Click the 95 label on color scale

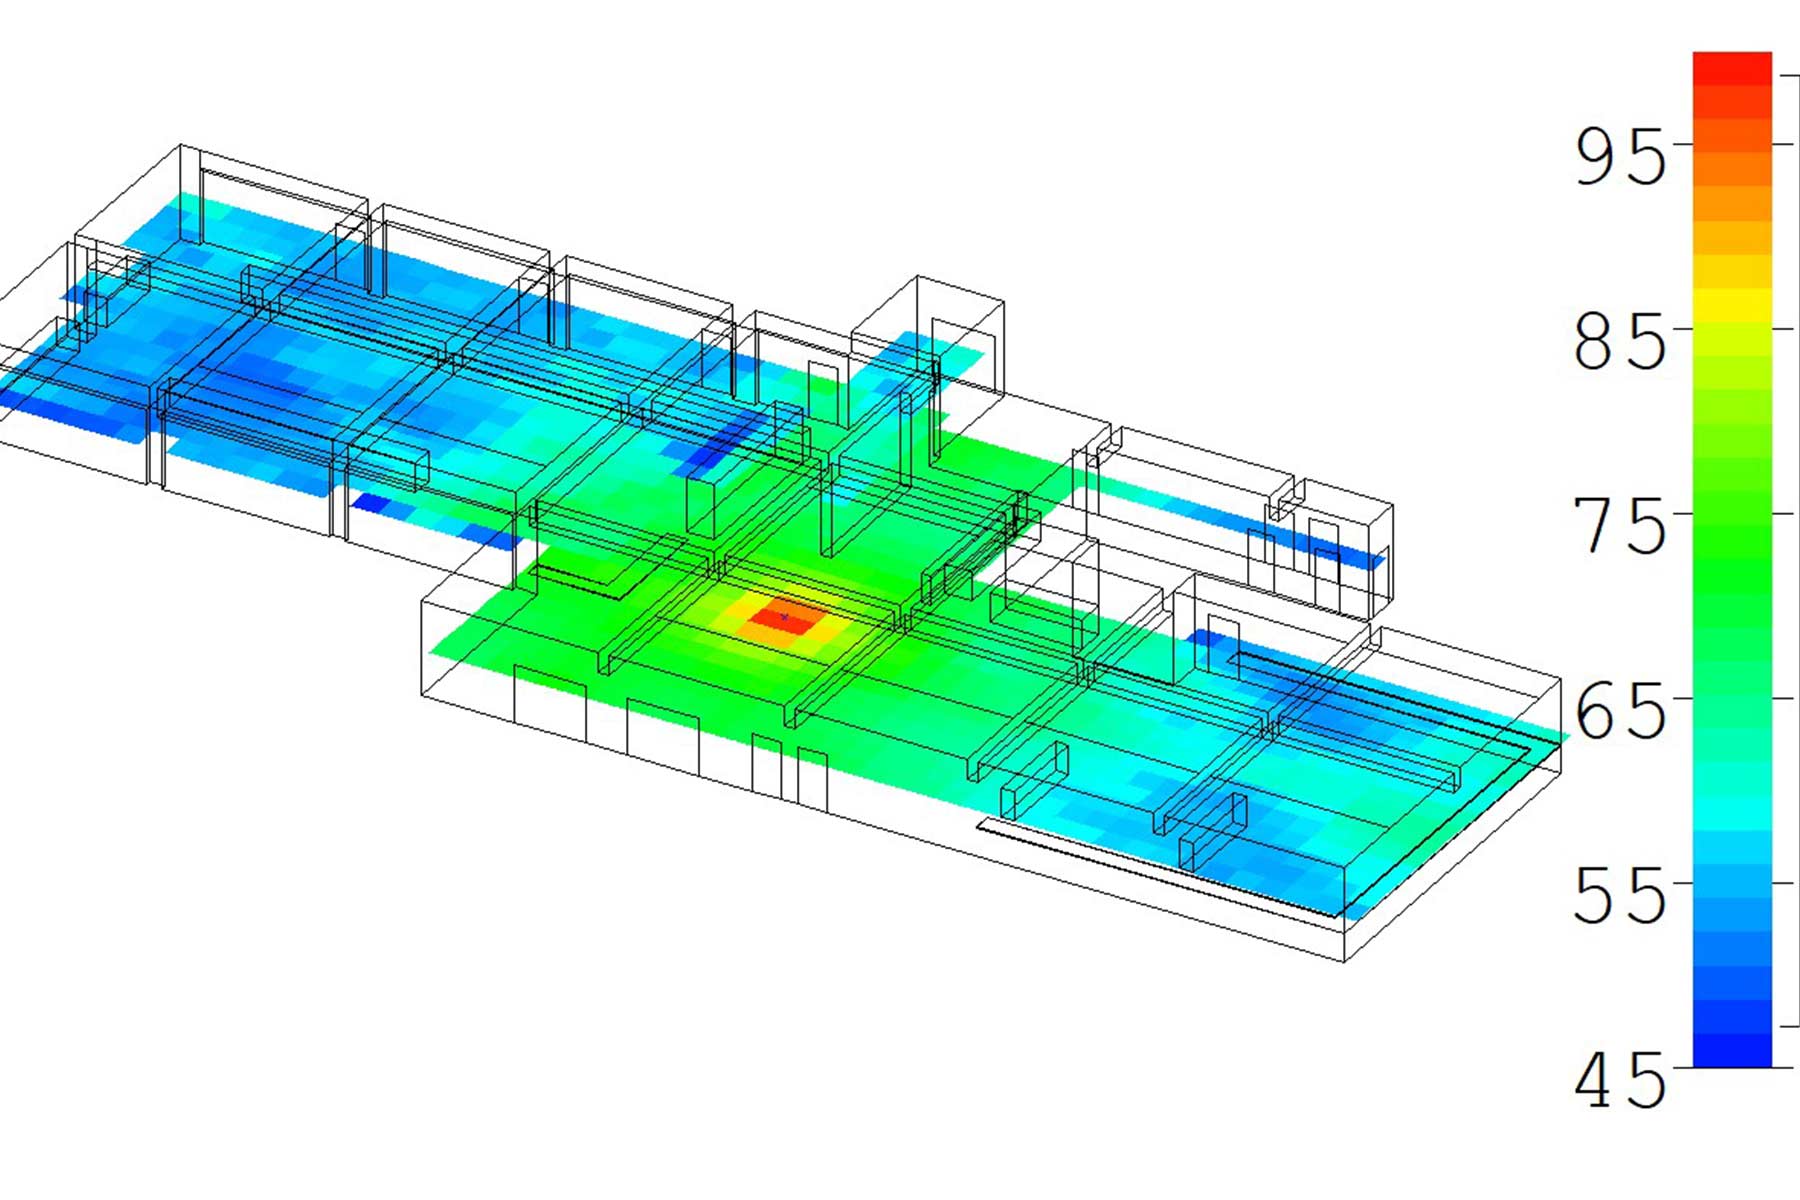(x=1621, y=157)
